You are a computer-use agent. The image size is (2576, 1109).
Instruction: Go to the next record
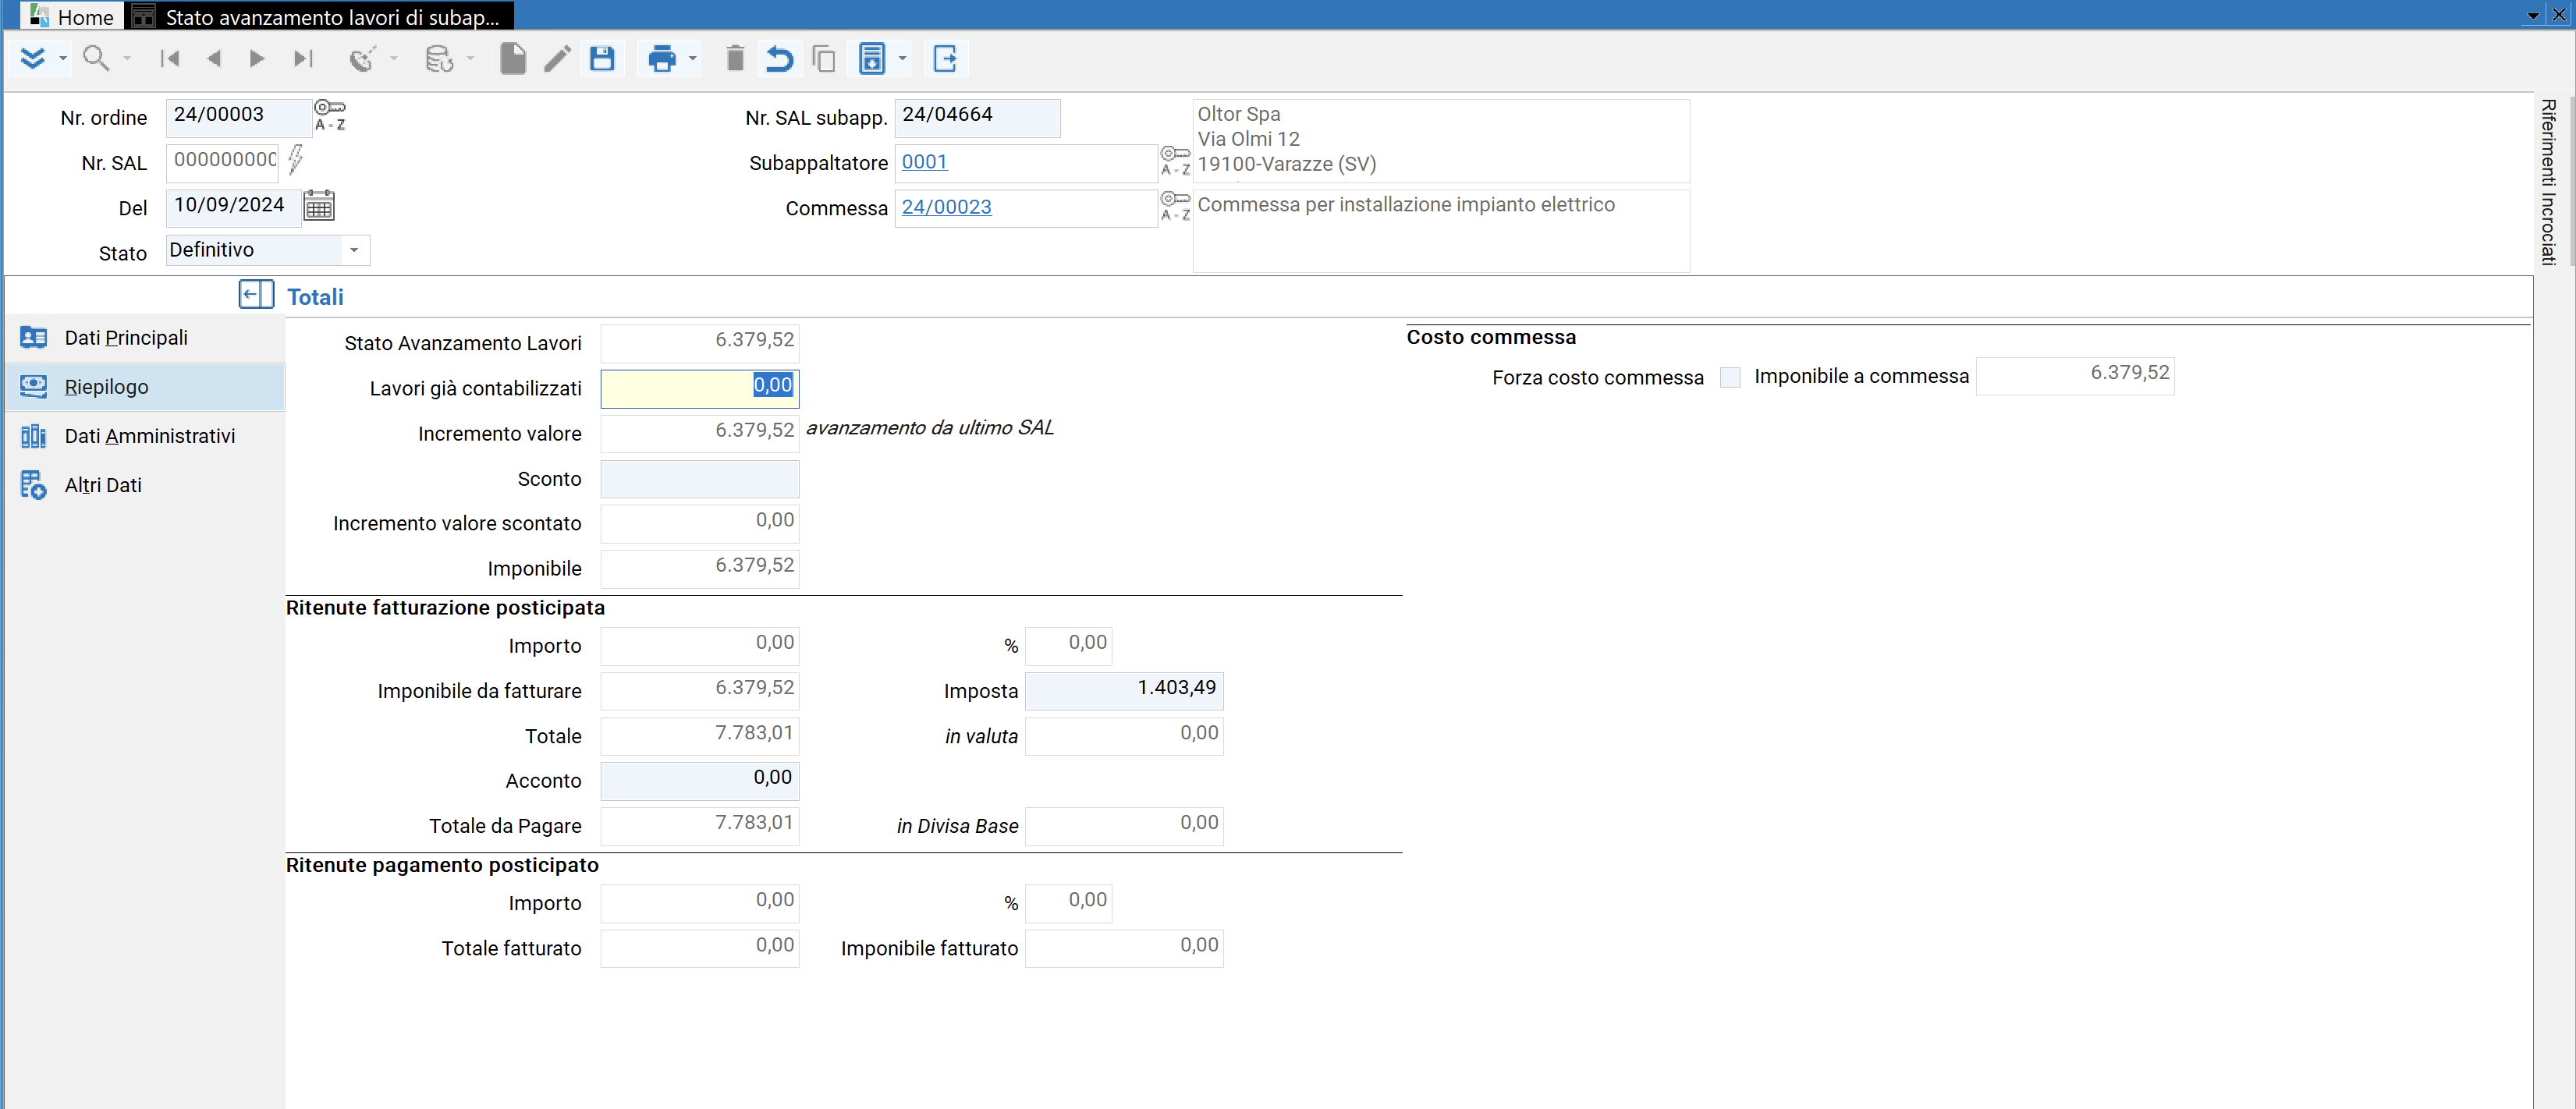(257, 59)
